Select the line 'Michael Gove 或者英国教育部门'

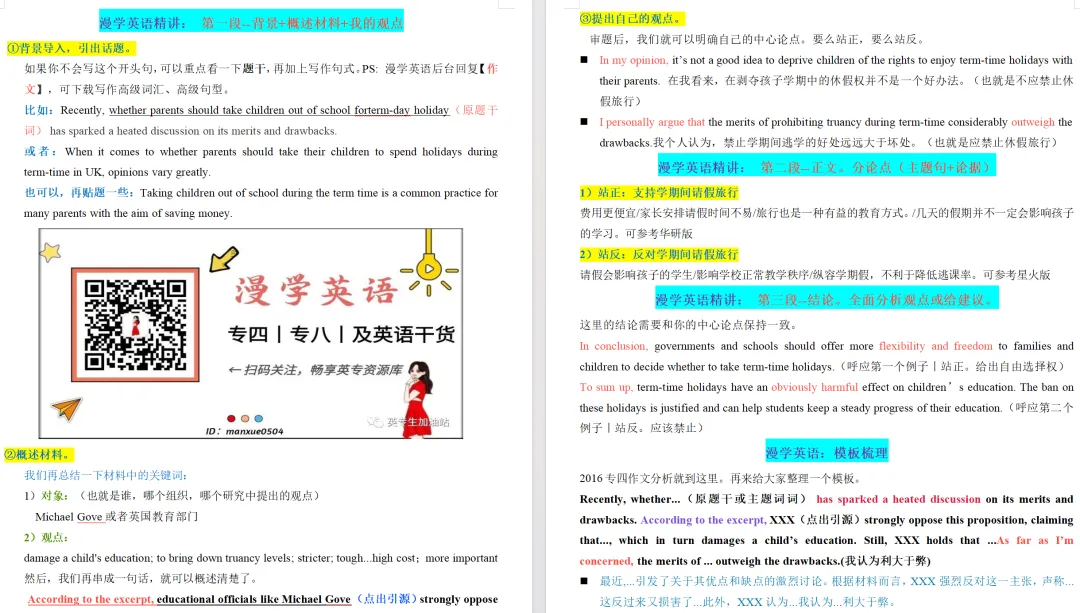[x=116, y=517]
